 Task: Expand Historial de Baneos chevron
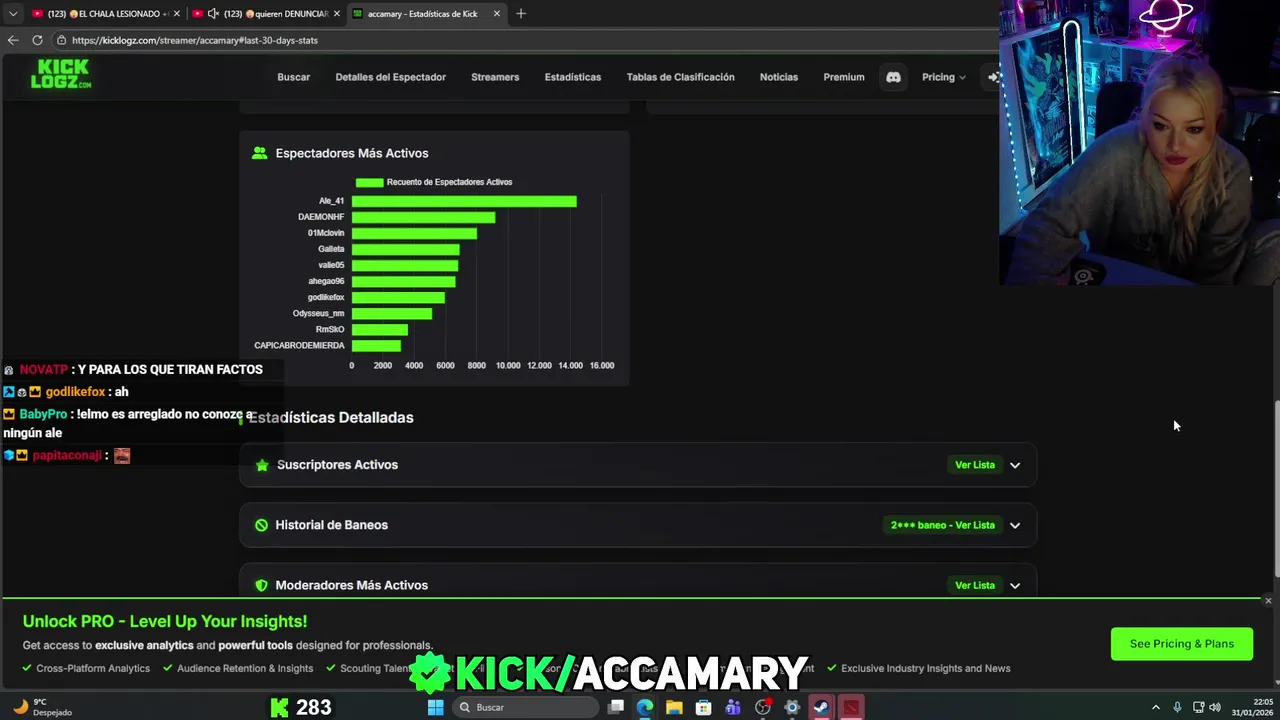coord(1015,525)
